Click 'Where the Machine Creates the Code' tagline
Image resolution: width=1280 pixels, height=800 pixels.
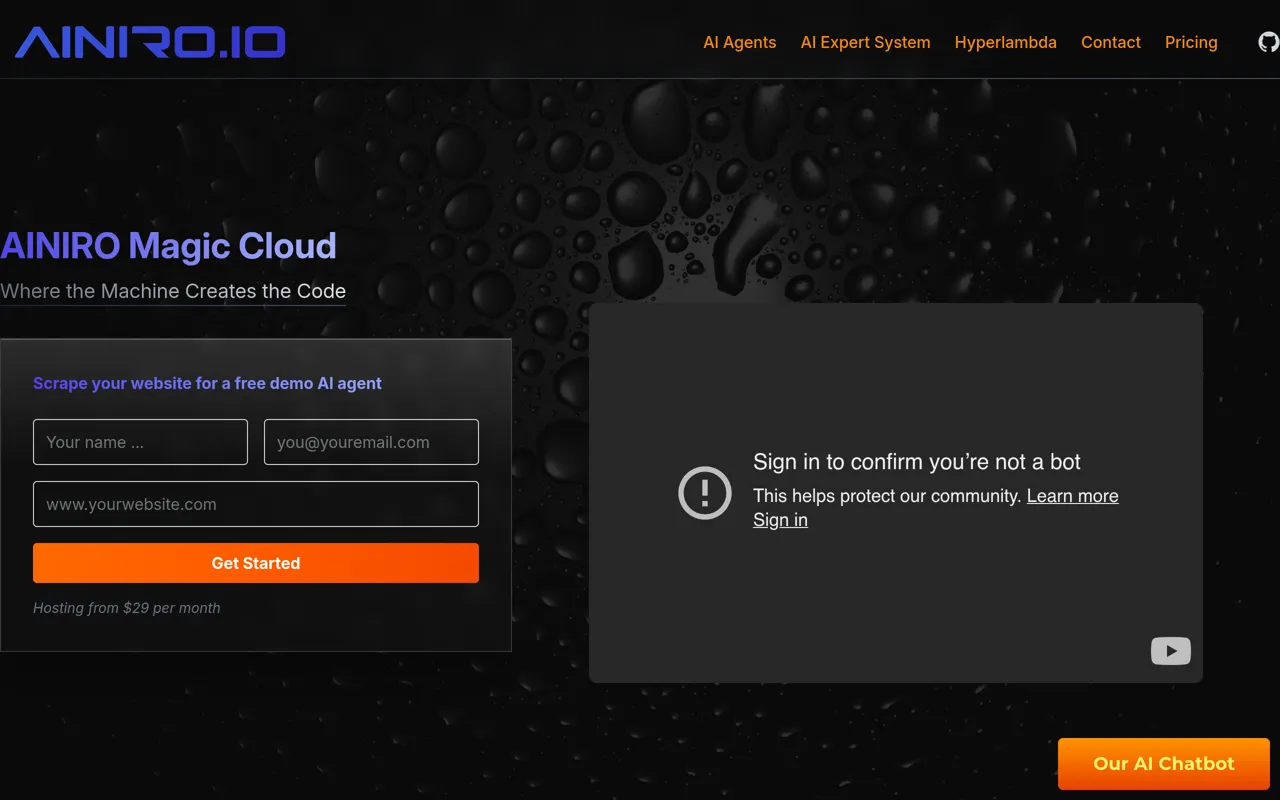click(x=173, y=291)
